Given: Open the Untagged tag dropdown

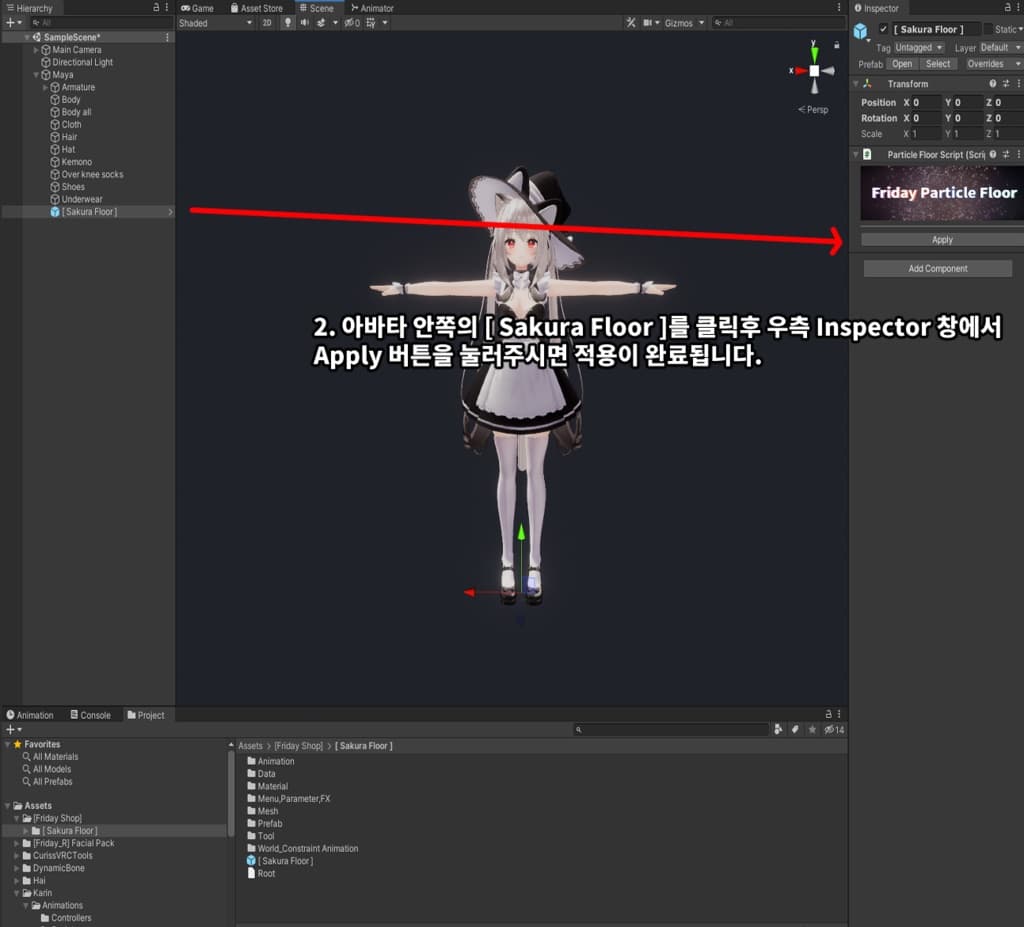Looking at the screenshot, I should [x=918, y=47].
